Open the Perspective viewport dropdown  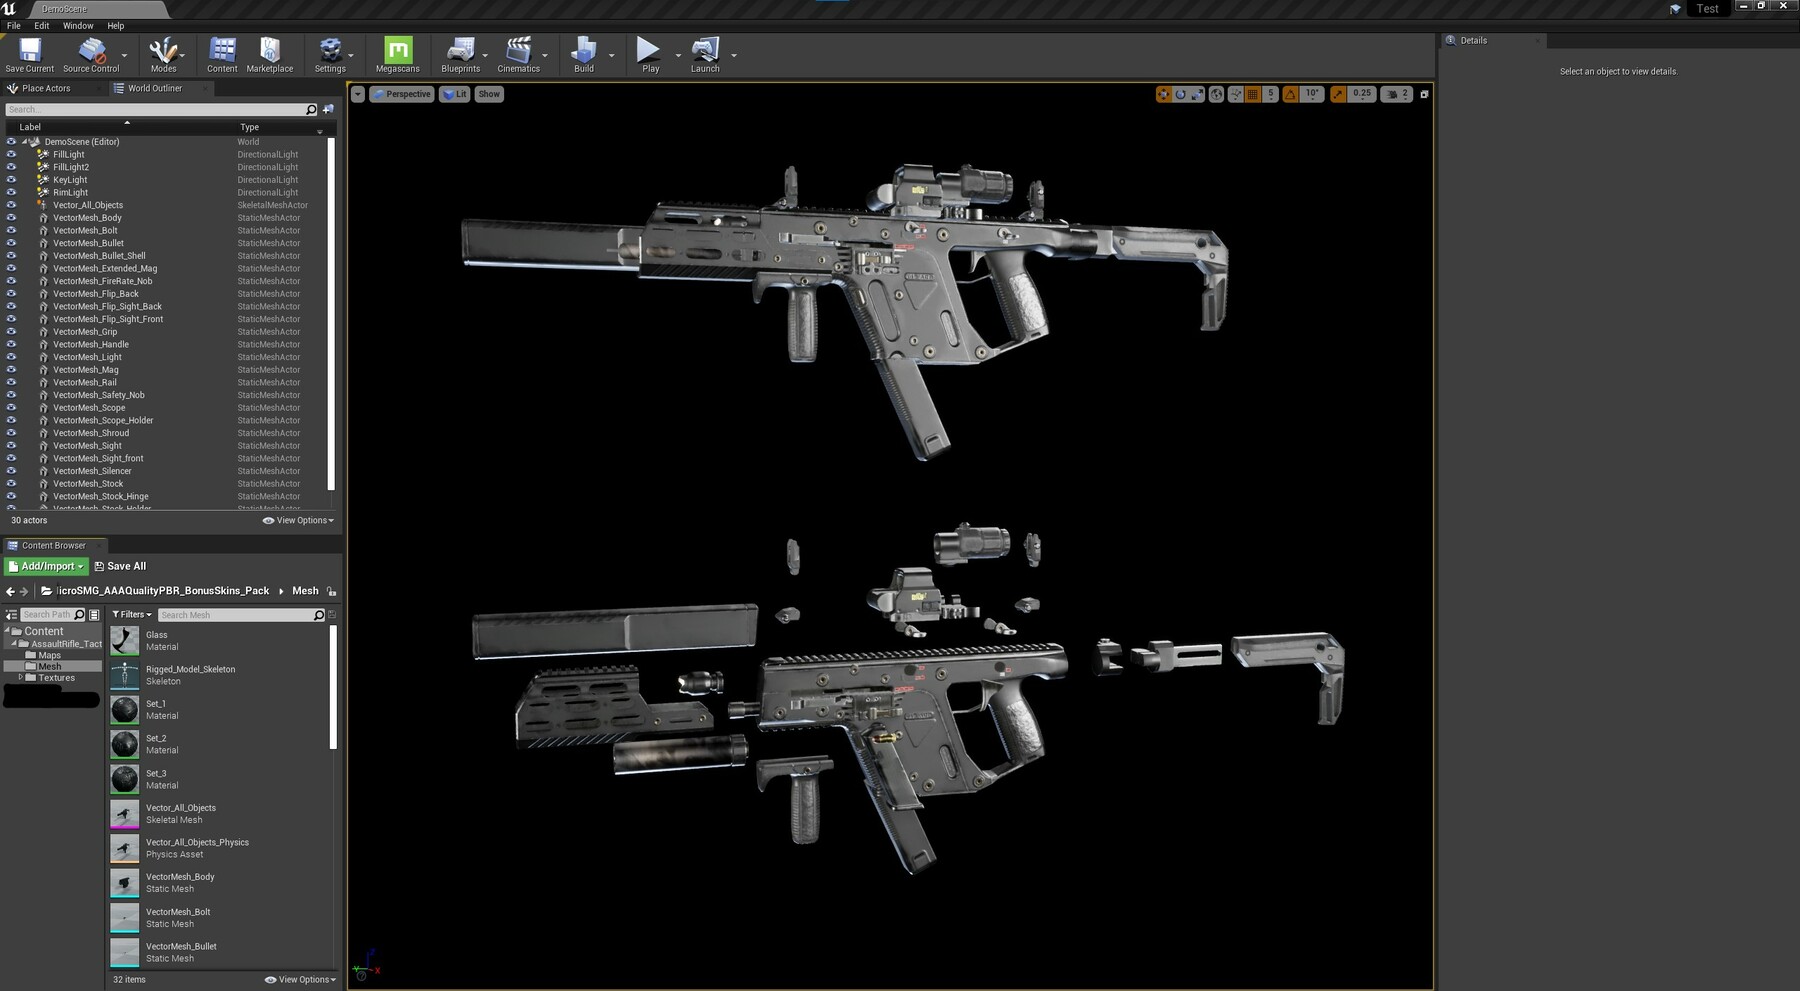(402, 94)
